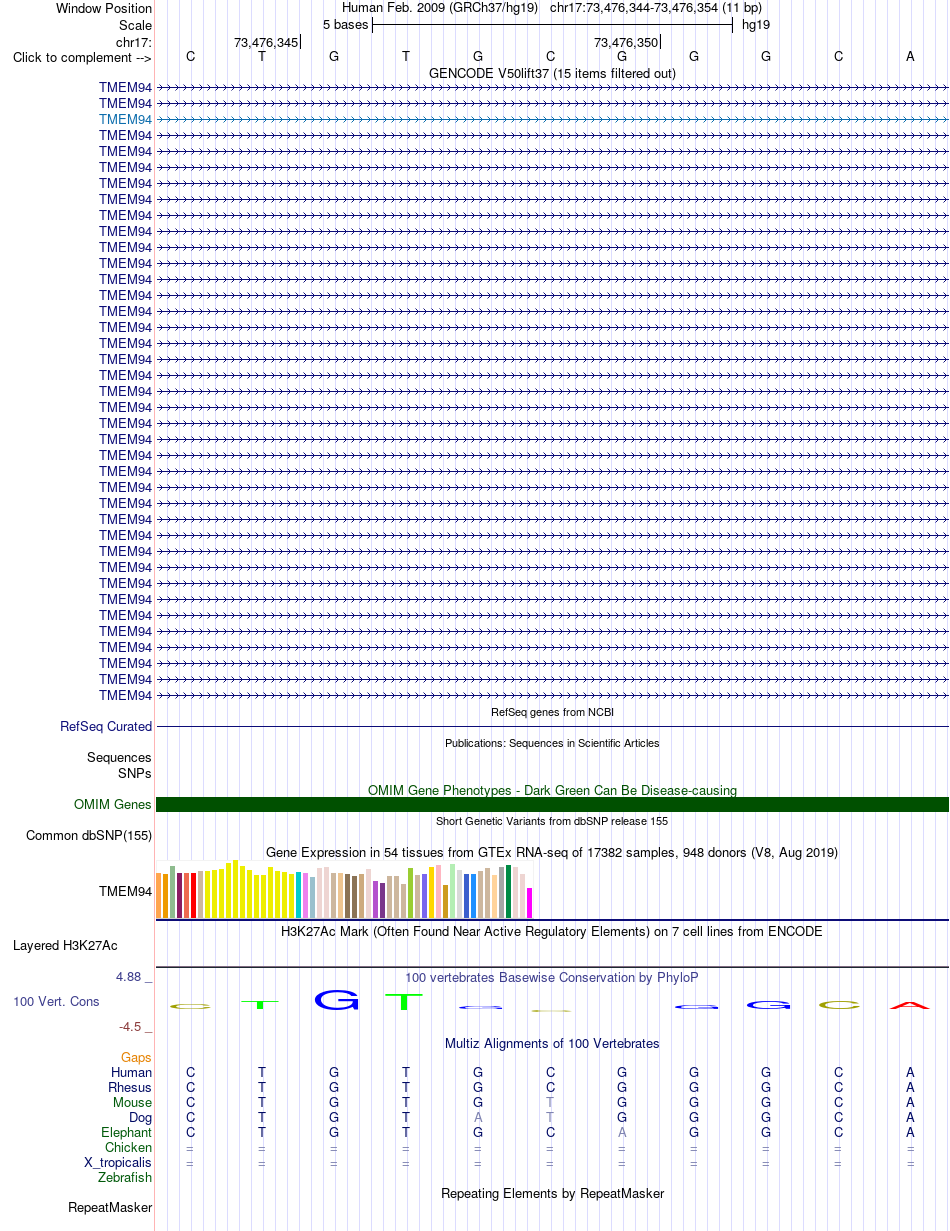Click the '5 bases' scale bar text

(345, 25)
